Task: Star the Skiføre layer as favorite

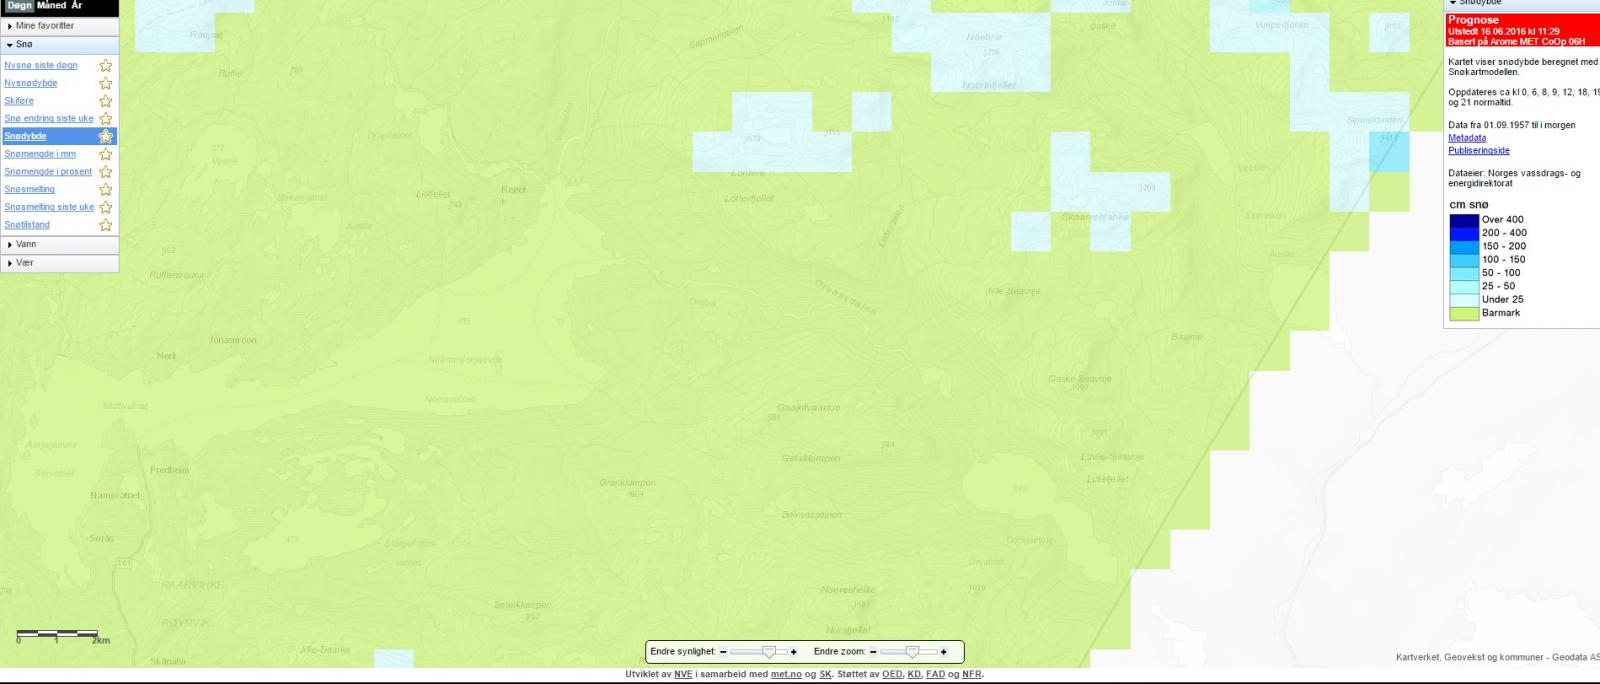Action: pyautogui.click(x=105, y=101)
